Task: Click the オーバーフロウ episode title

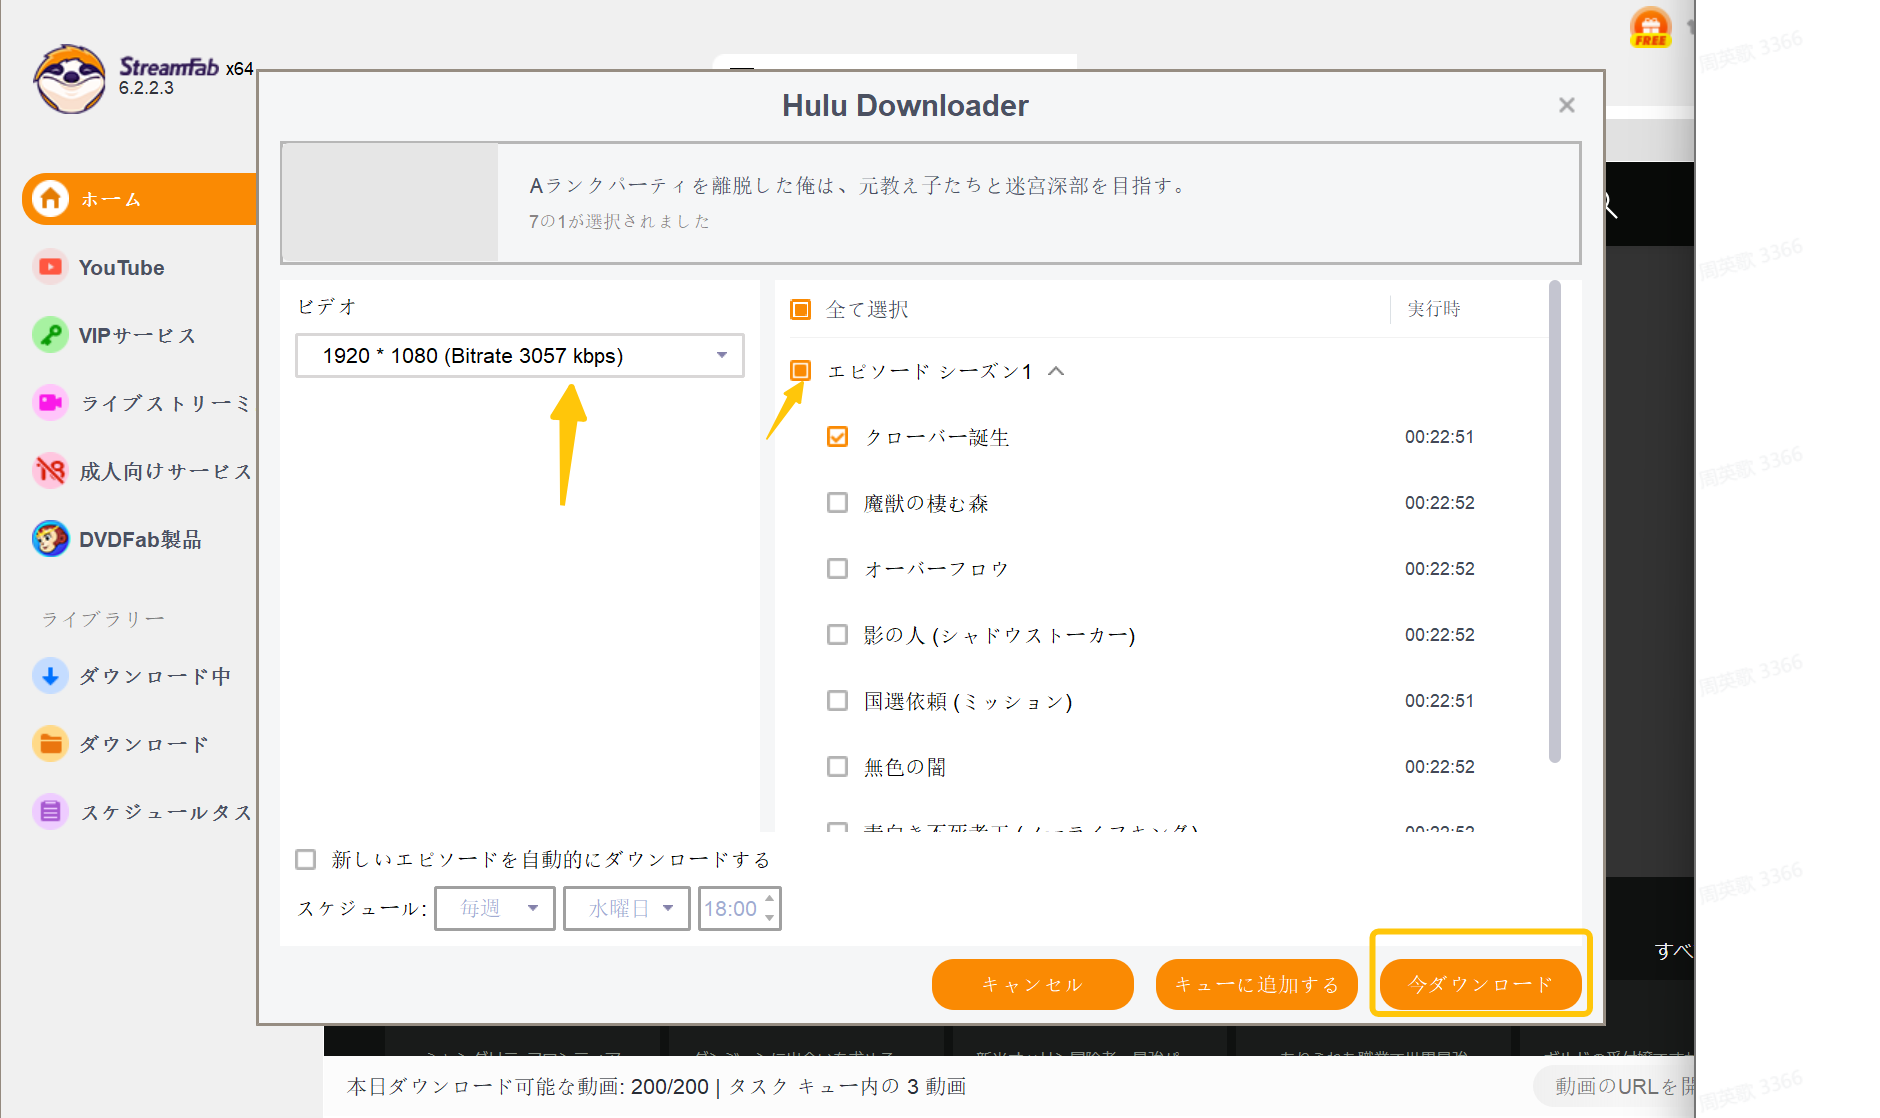Action: (937, 569)
